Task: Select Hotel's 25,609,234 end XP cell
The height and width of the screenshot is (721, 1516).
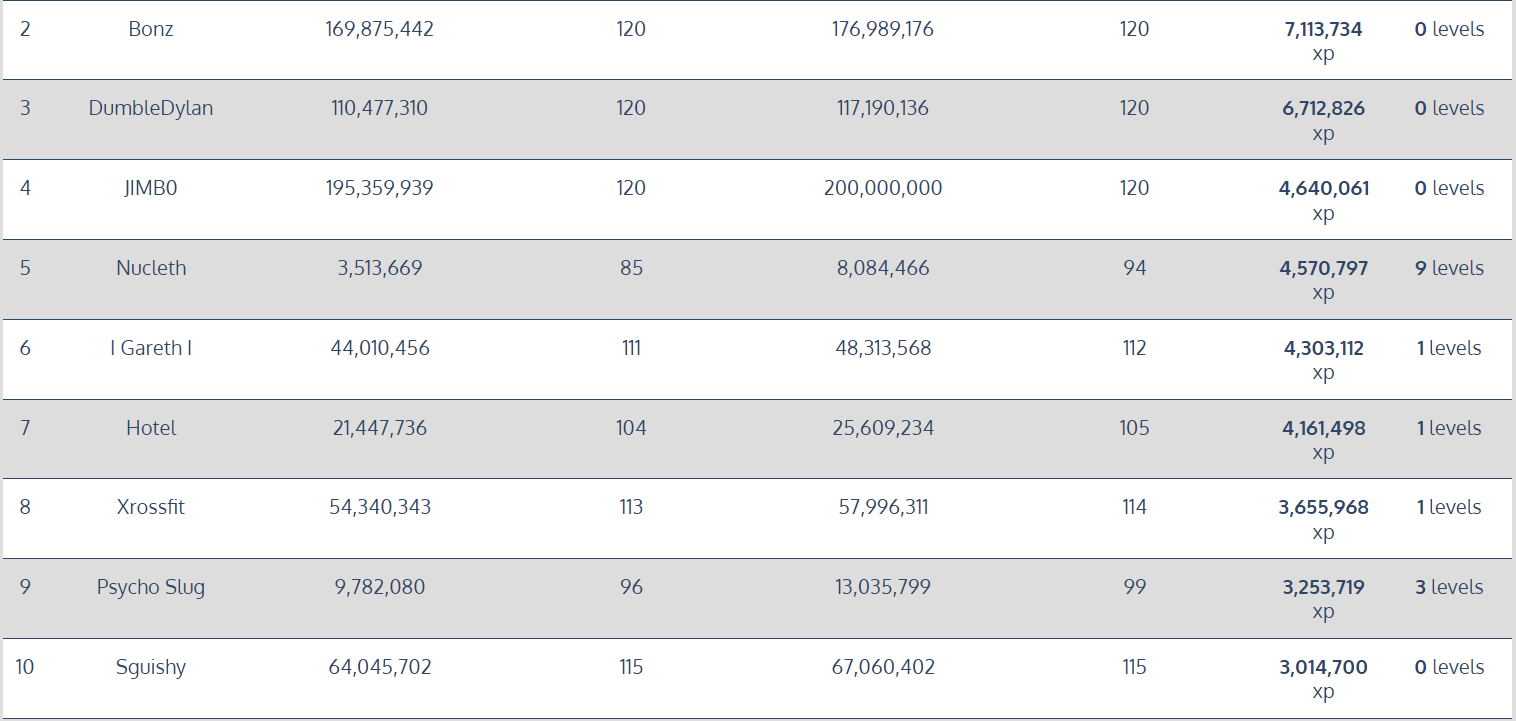Action: coord(883,428)
